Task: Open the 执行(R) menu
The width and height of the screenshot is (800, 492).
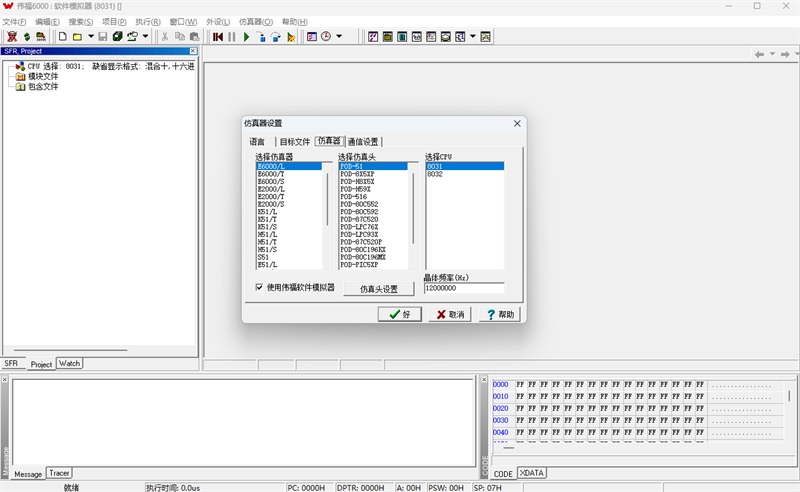Action: click(147, 22)
